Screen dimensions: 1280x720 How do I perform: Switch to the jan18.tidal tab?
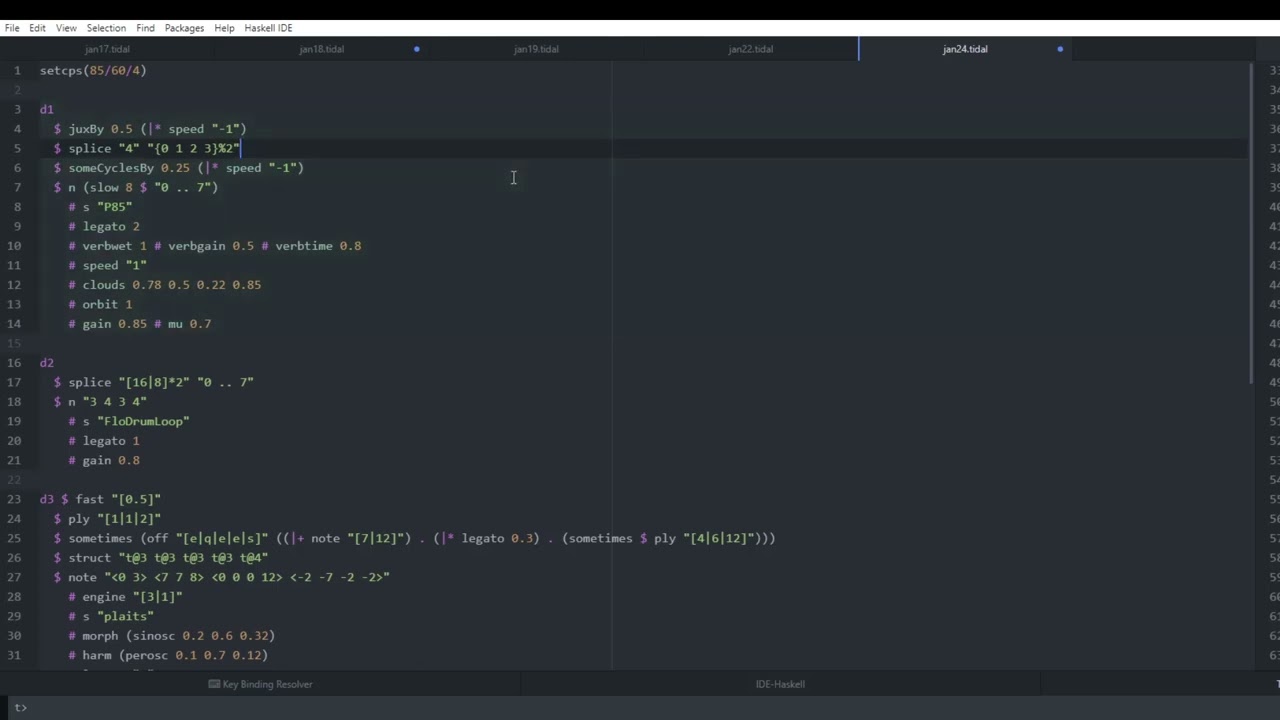[x=321, y=49]
